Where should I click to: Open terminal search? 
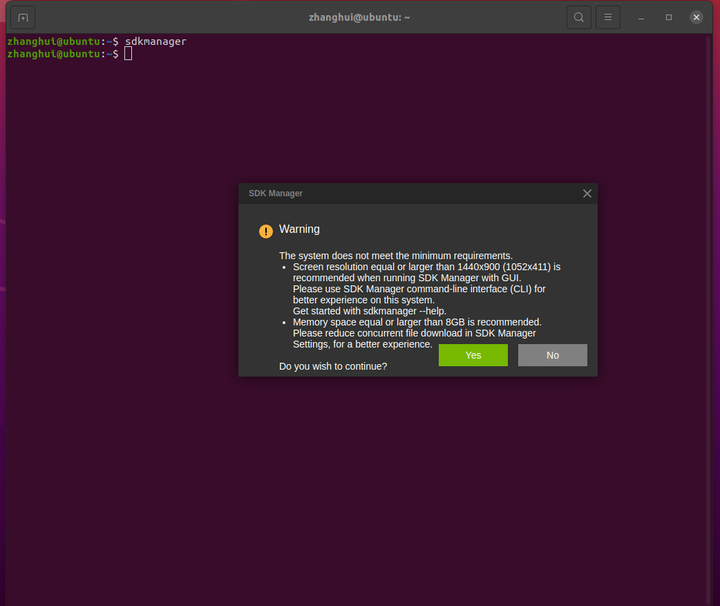click(x=579, y=17)
